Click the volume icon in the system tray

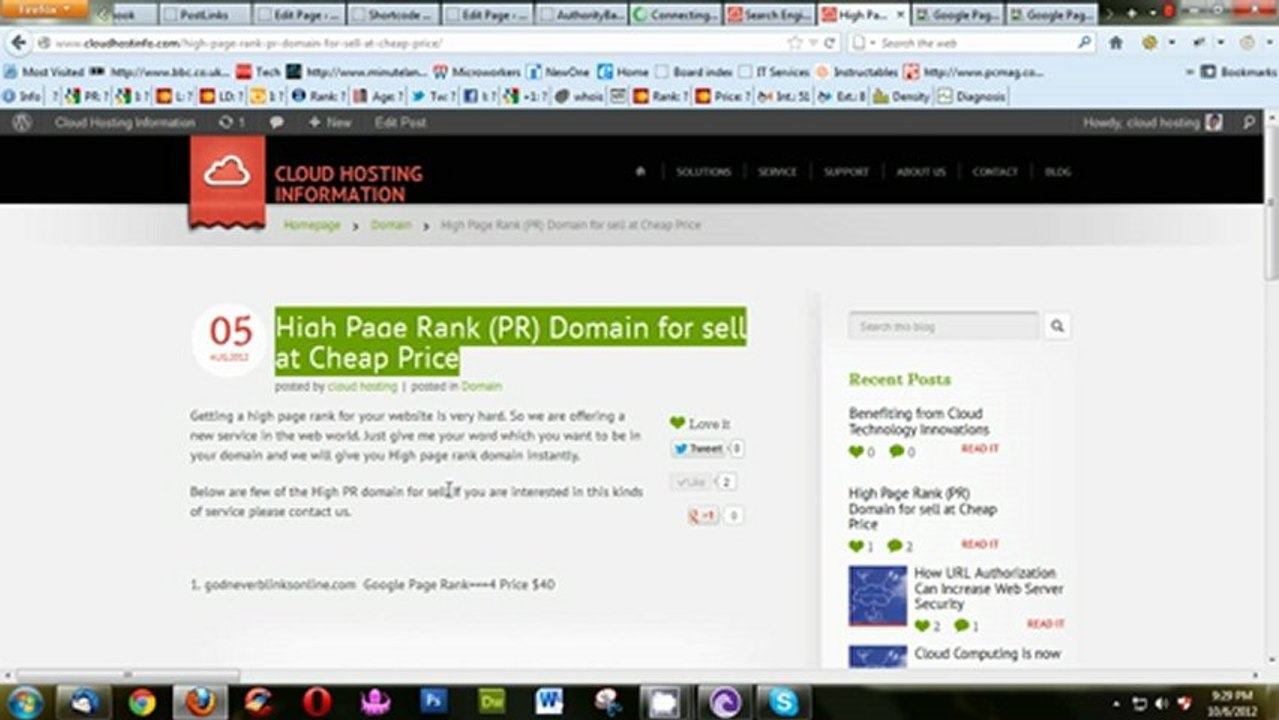[x=1162, y=702]
